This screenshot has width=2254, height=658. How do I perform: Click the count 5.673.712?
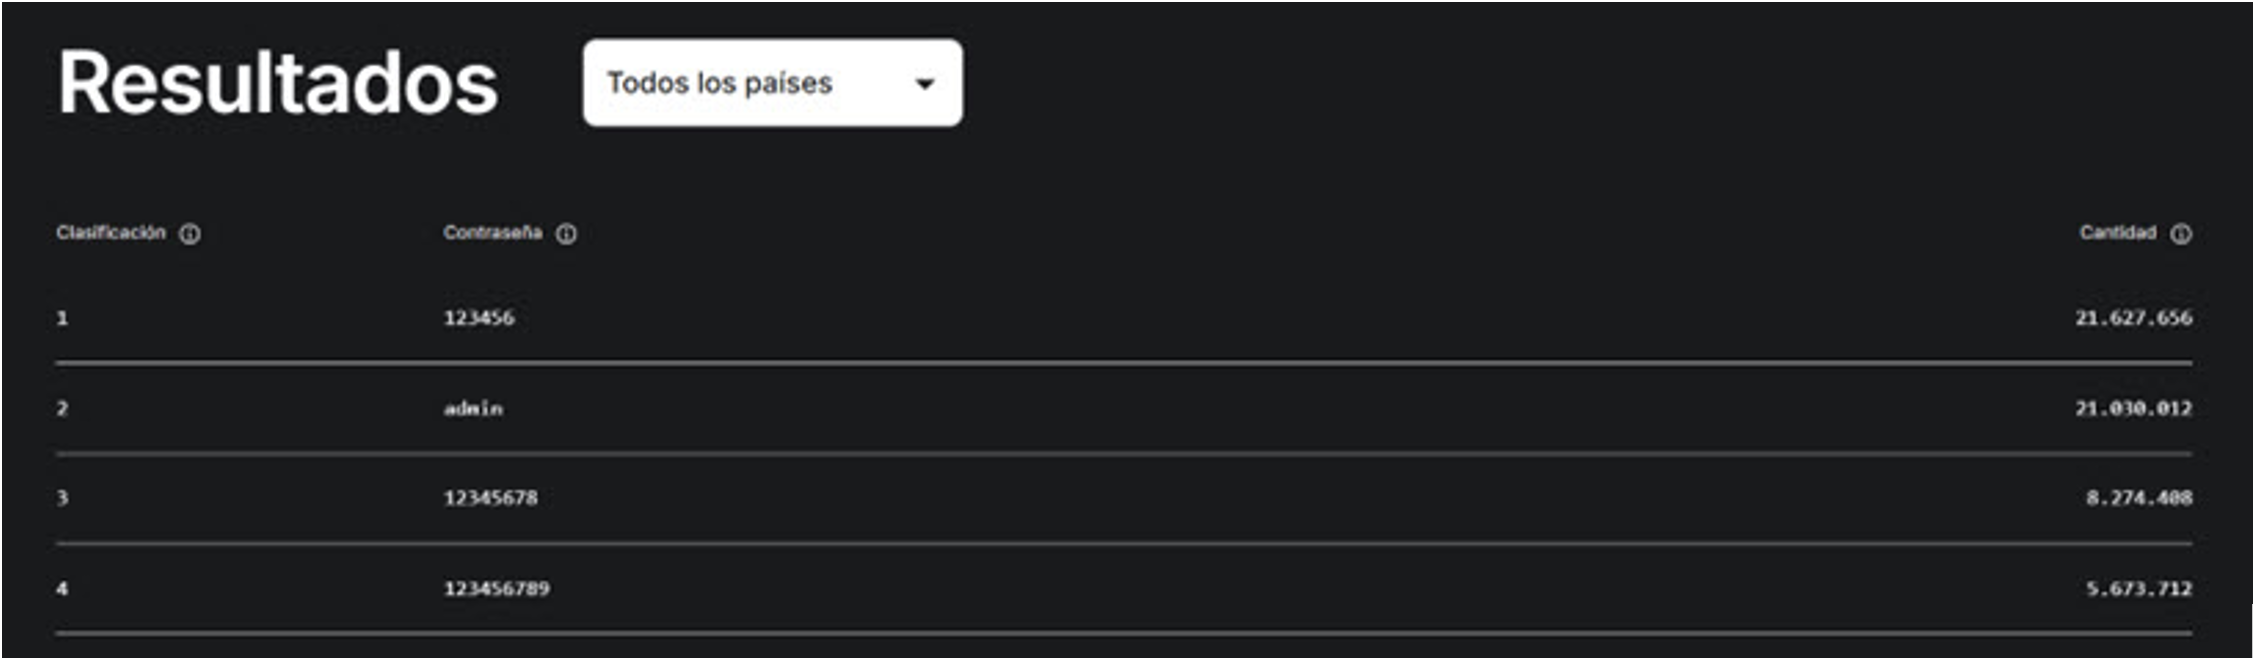click(x=2139, y=589)
